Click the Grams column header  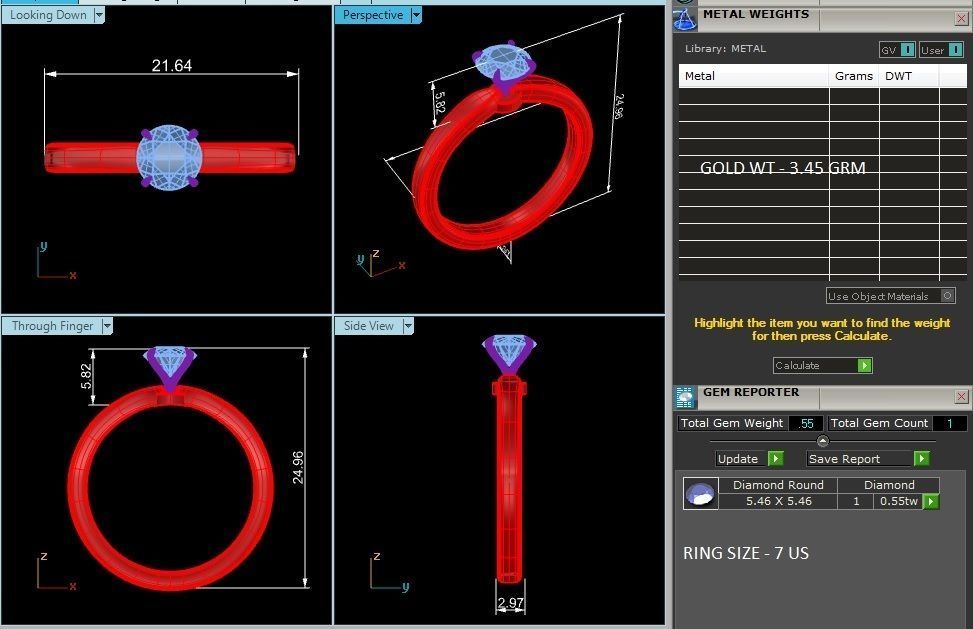[854, 76]
